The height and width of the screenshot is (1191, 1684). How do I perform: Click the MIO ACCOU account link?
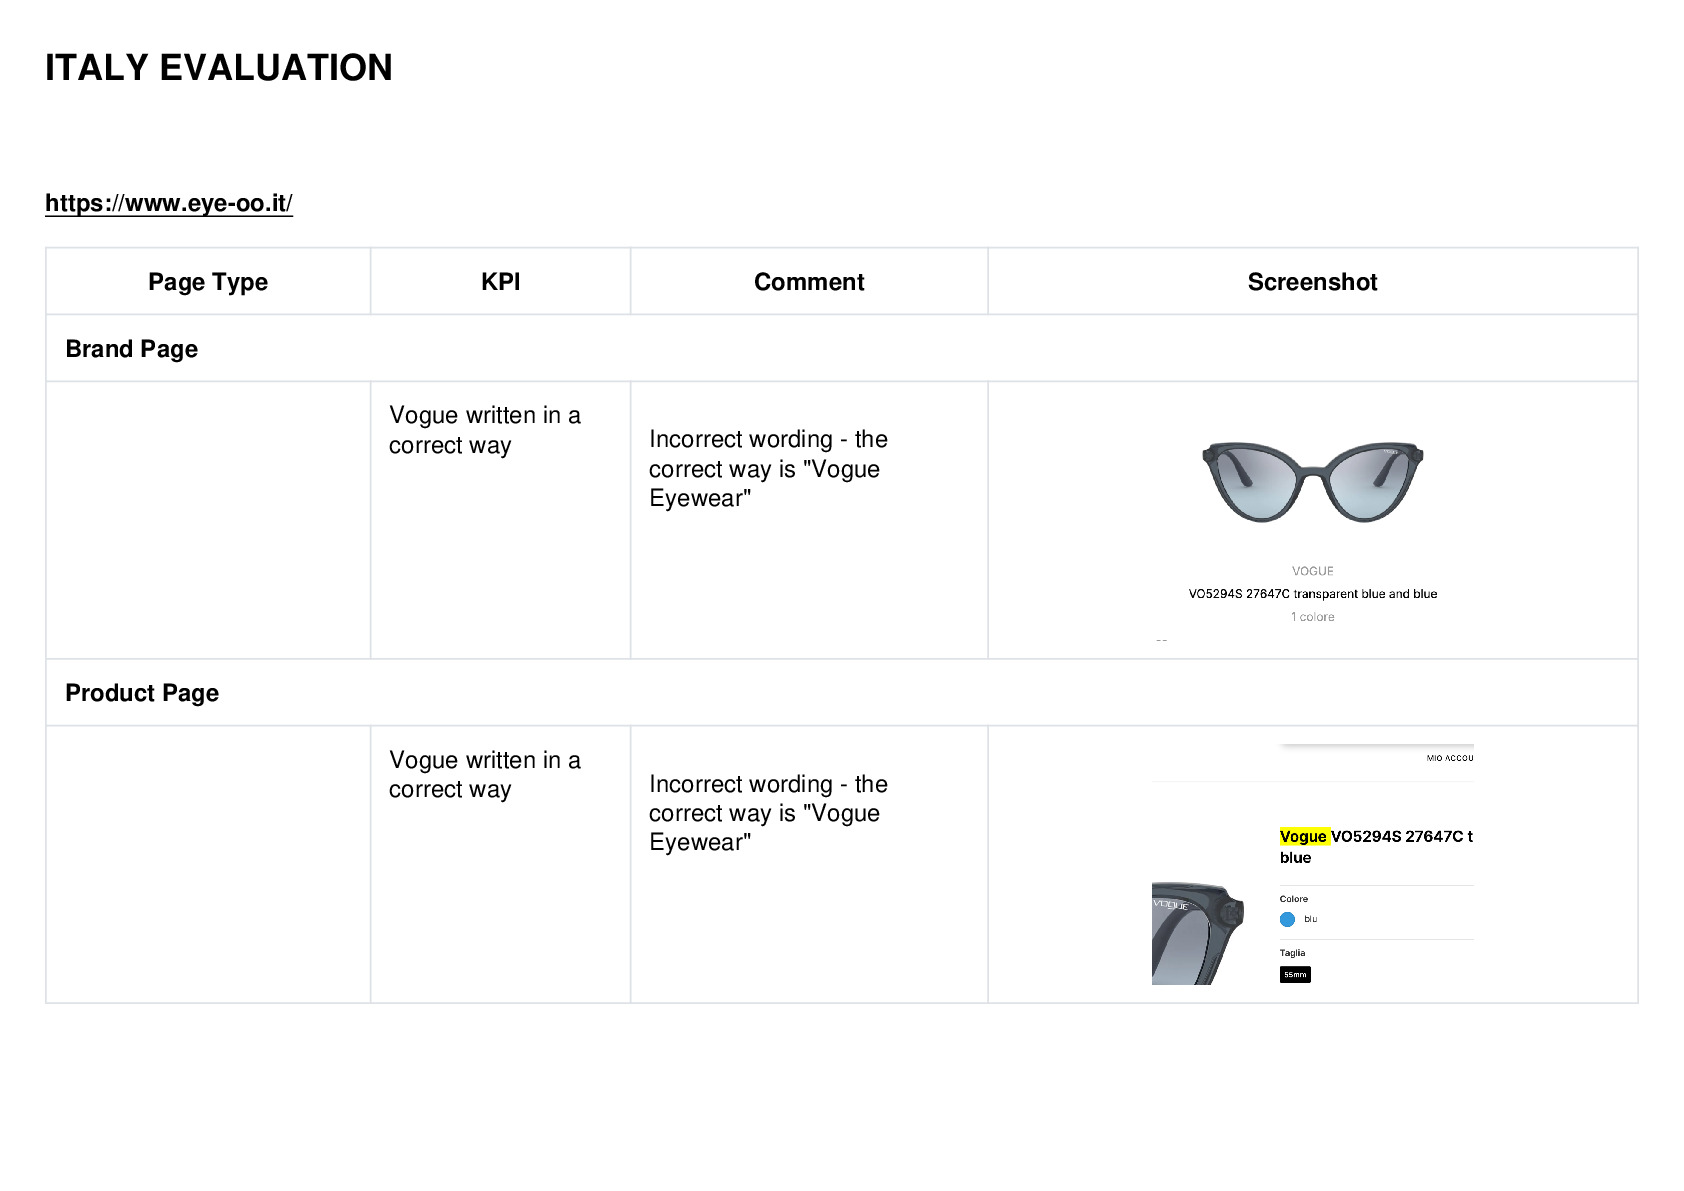pyautogui.click(x=1450, y=758)
